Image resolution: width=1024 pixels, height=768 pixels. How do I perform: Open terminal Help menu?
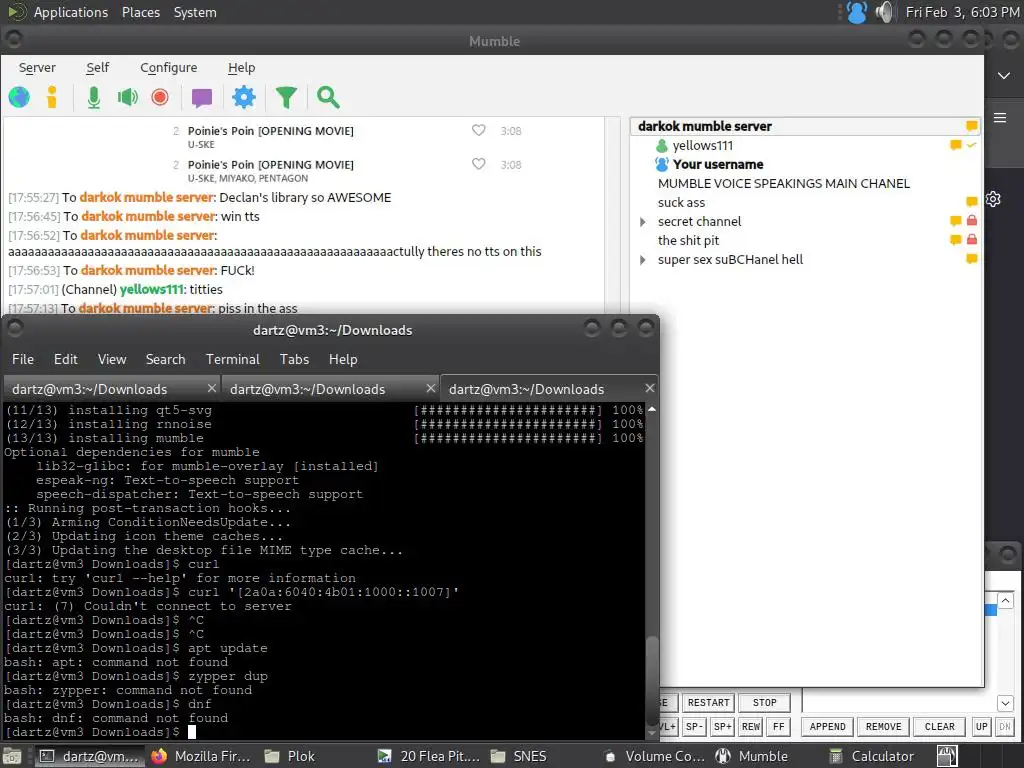coord(343,359)
